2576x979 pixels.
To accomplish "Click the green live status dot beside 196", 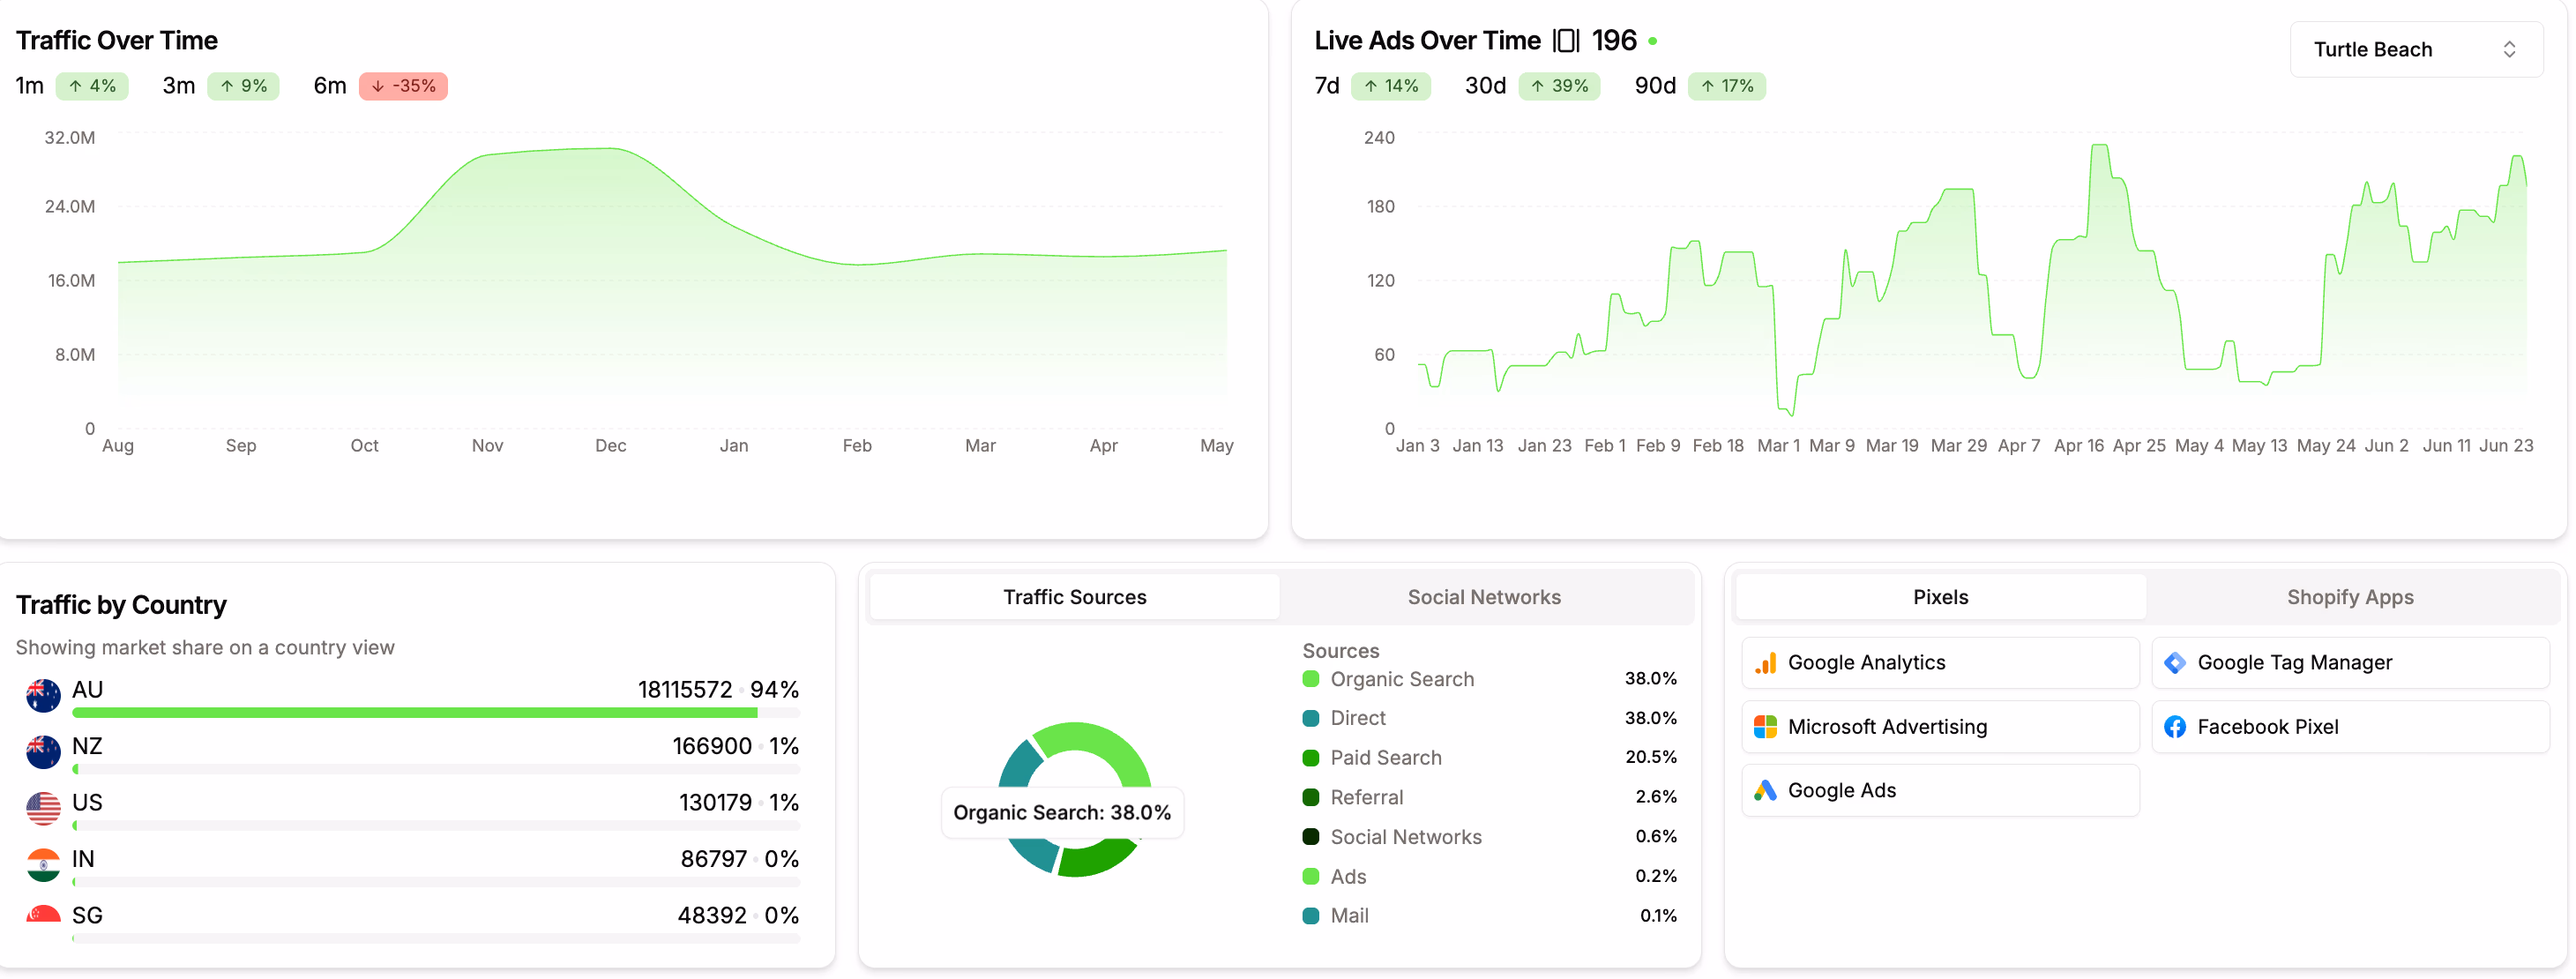I will tap(1652, 41).
